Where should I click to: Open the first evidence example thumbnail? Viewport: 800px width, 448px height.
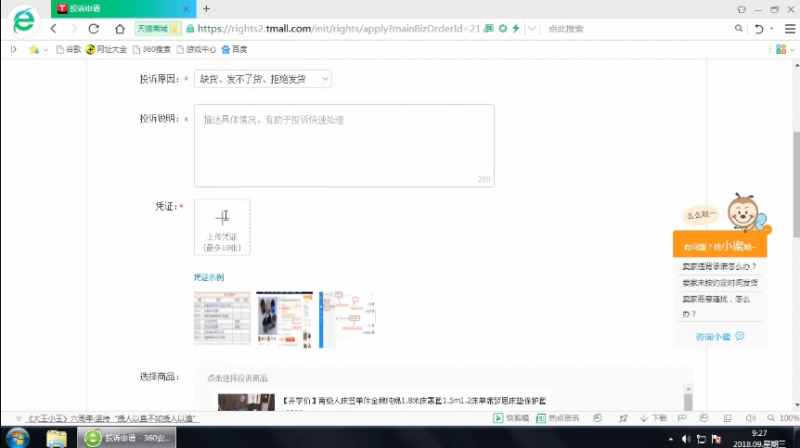[222, 319]
